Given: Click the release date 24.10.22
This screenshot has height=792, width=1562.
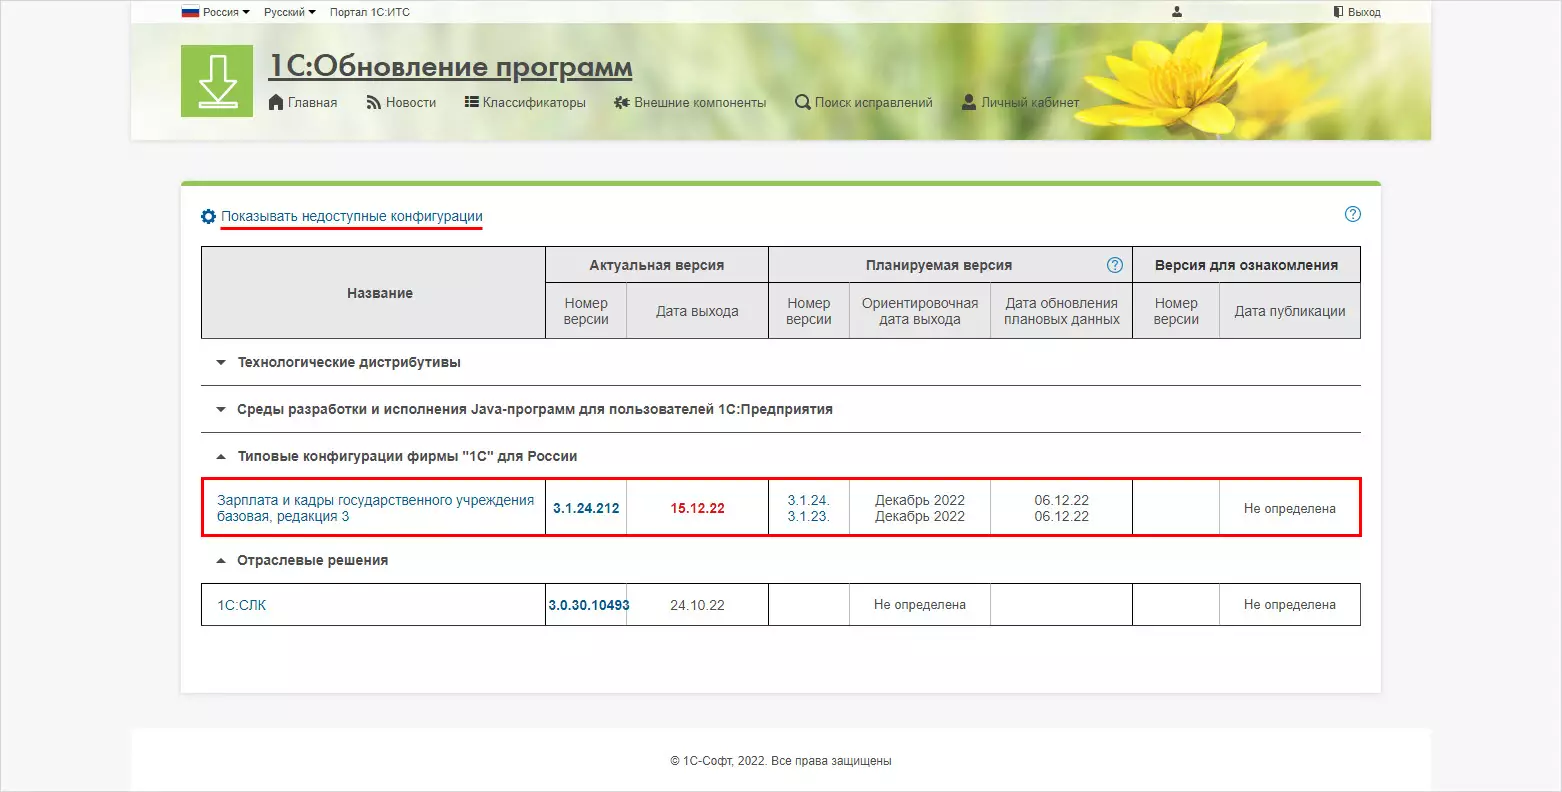Looking at the screenshot, I should 698,605.
